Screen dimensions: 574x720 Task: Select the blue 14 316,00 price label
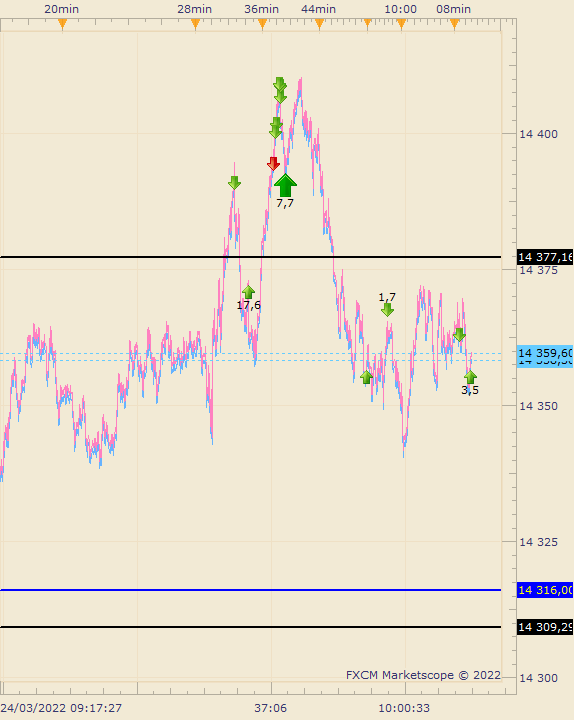tap(545, 590)
